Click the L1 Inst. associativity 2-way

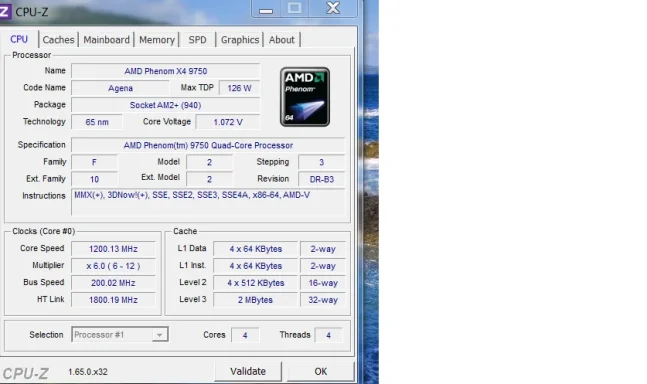[323, 266]
